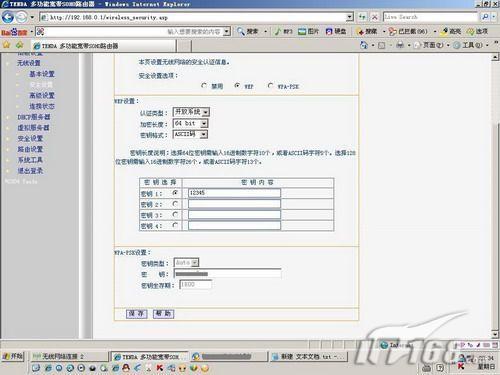Click the 硬盘 toolbar button
500x375 pixels.
pyautogui.click(x=336, y=32)
